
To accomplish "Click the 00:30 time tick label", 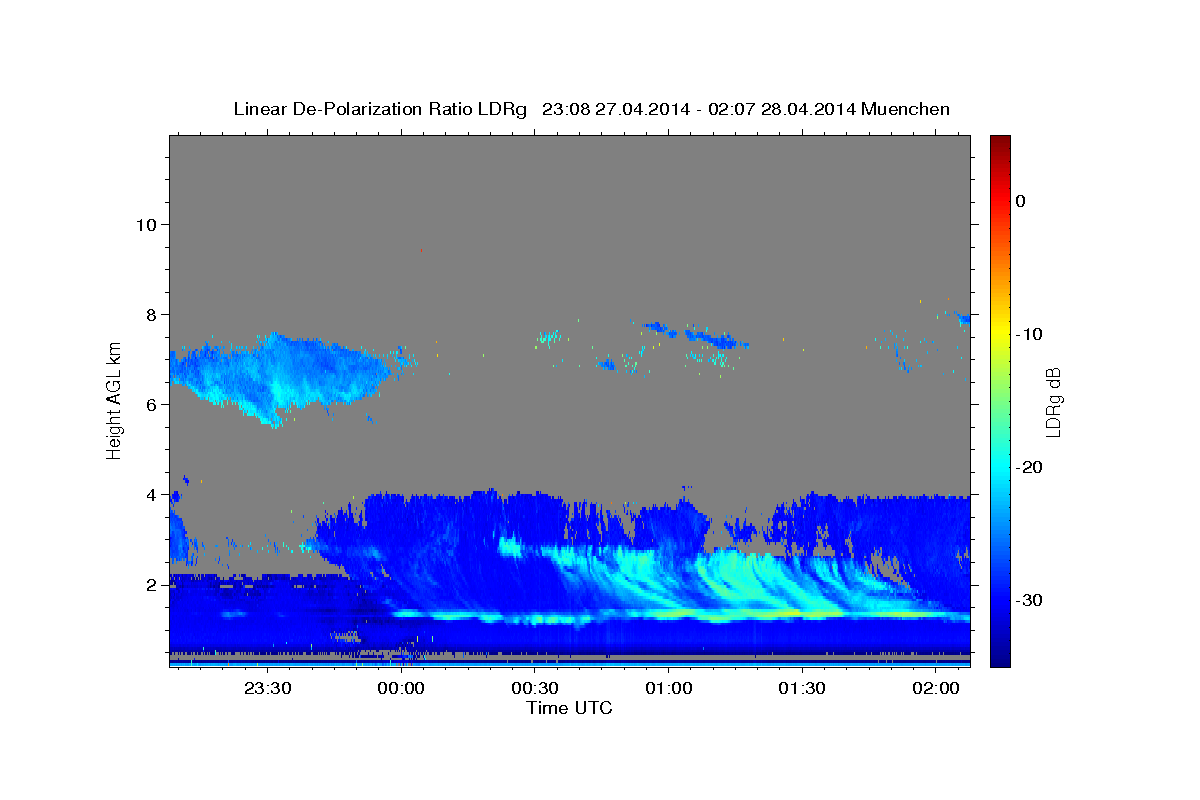I will coord(535,688).
